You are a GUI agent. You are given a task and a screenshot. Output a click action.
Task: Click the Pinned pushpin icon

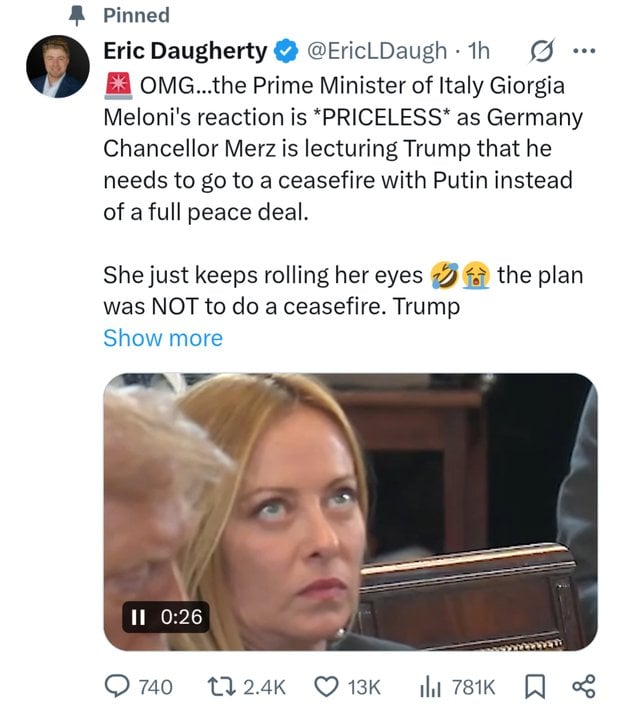click(77, 17)
